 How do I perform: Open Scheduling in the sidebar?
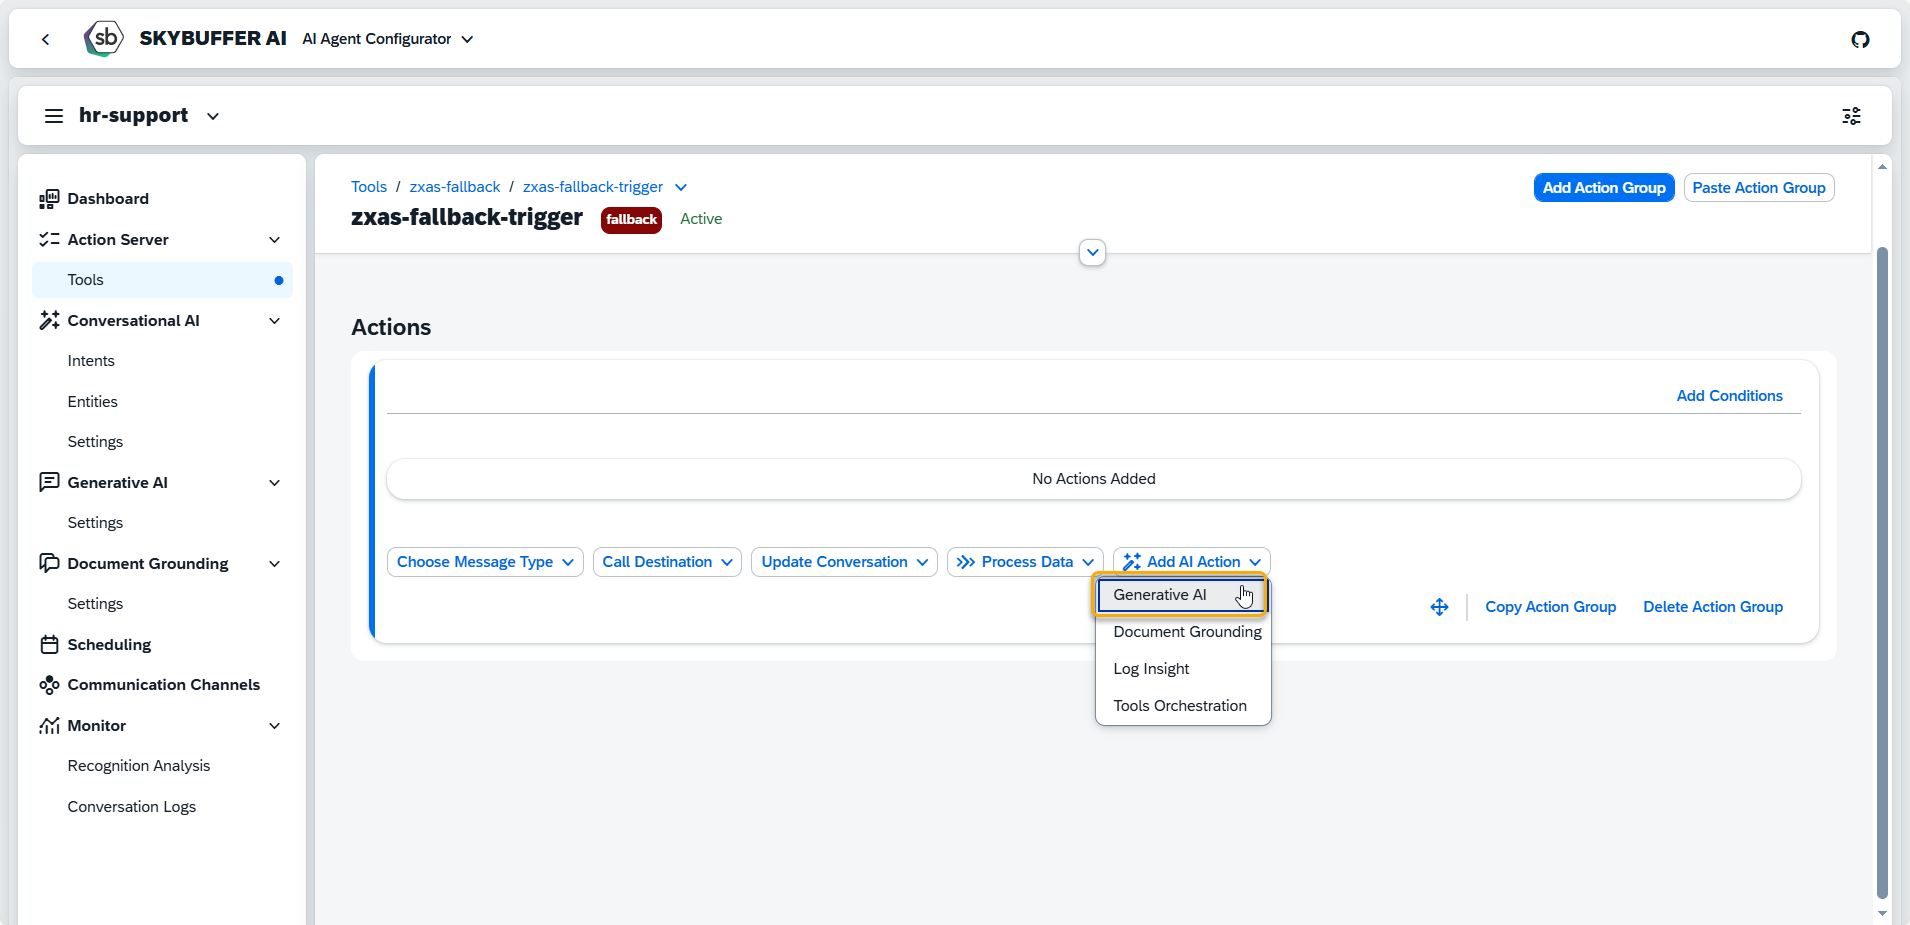pyautogui.click(x=109, y=645)
